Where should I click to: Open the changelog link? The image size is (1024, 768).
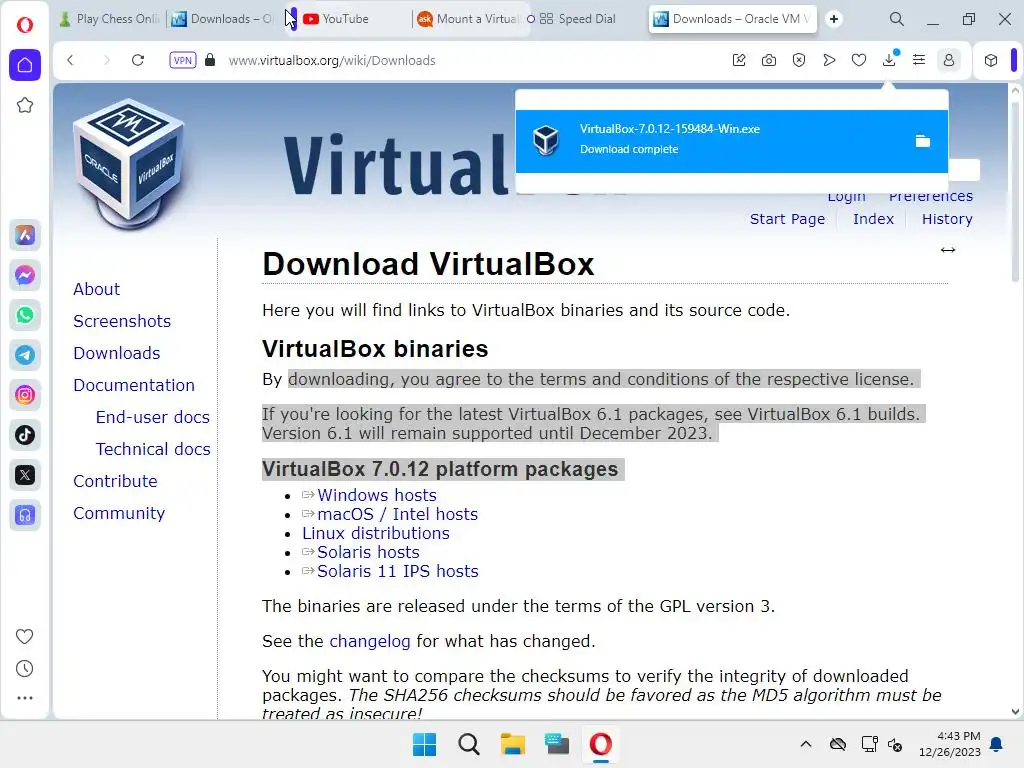(x=370, y=641)
